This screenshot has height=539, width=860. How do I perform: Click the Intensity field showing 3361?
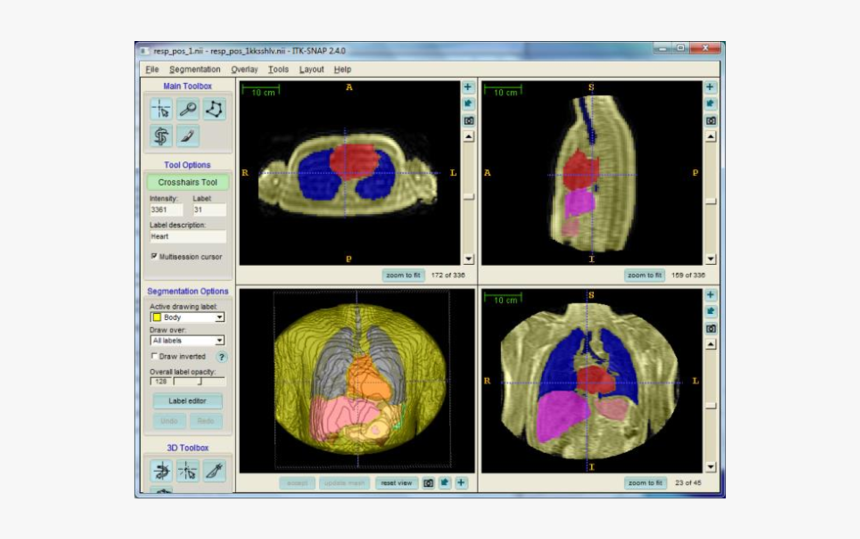[166, 210]
